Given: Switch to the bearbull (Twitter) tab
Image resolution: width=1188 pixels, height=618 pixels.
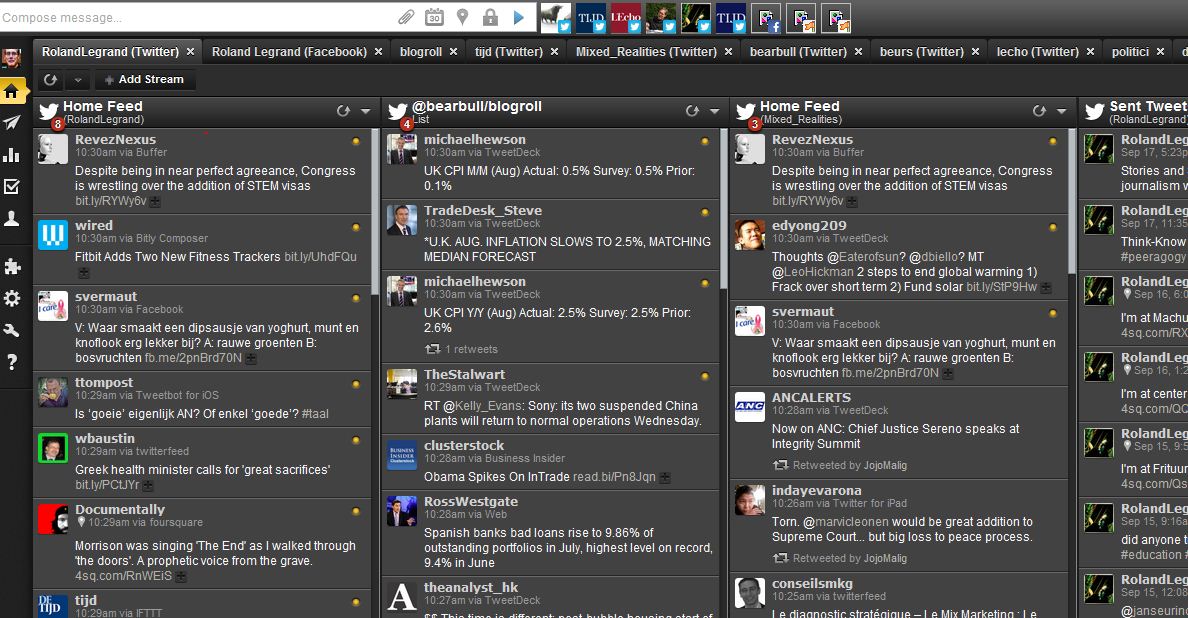Looking at the screenshot, I should (x=798, y=52).
